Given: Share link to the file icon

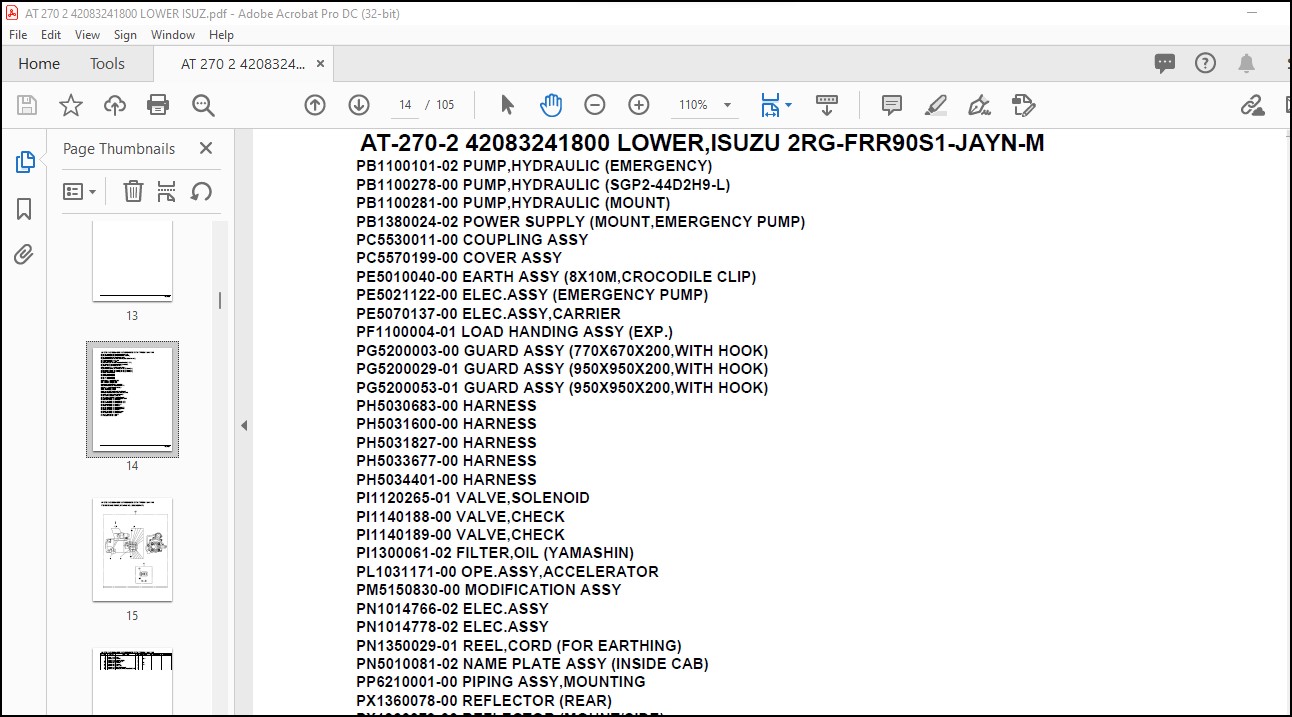Looking at the screenshot, I should point(1252,105).
